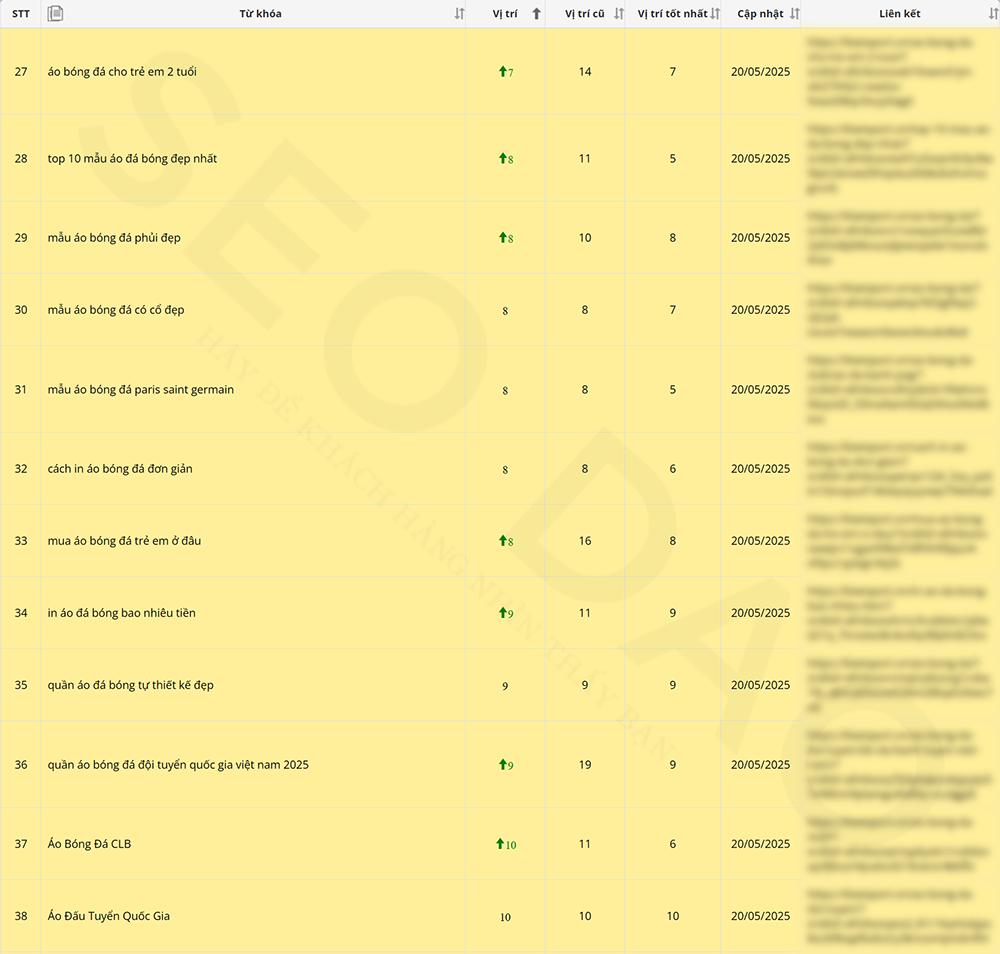This screenshot has height=954, width=1000.
Task: Click the sort icon in Vị trí cũ header
Action: pos(618,14)
